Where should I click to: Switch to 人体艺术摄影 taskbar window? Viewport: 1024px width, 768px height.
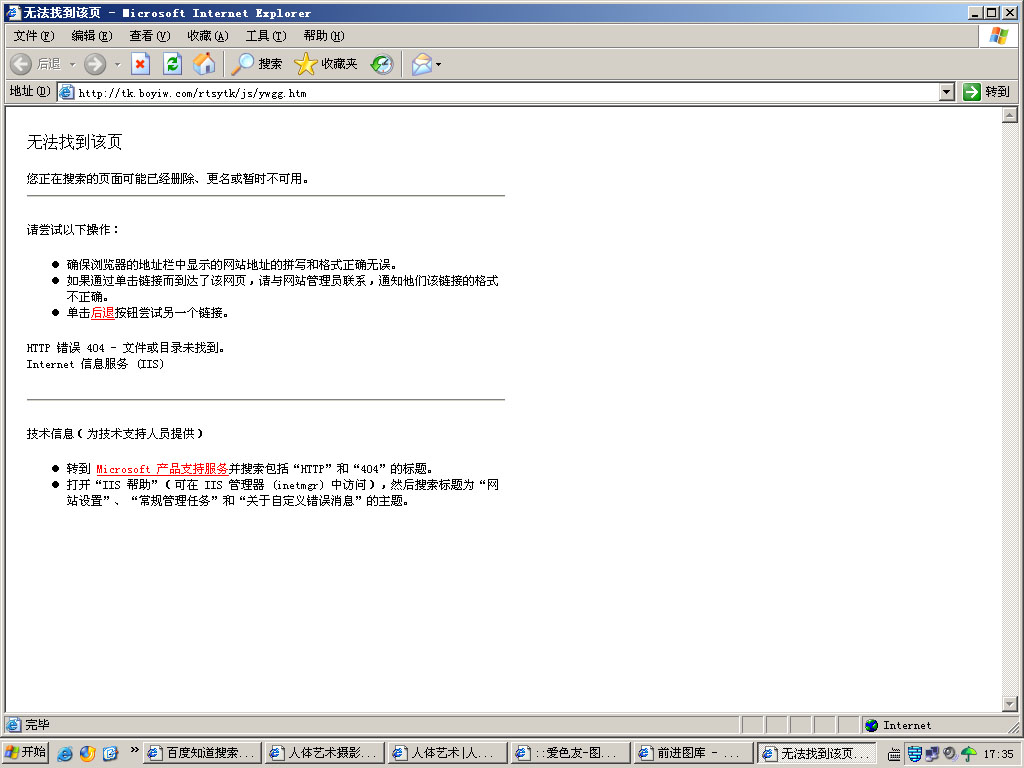click(x=324, y=753)
